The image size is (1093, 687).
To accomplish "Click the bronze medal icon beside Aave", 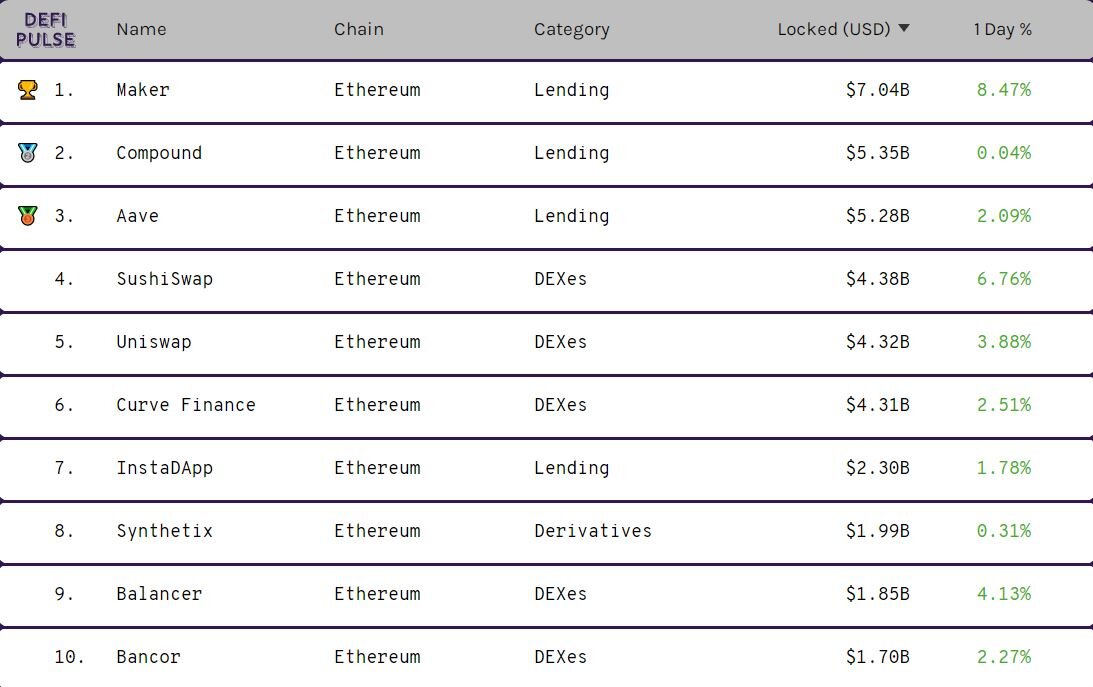I will 28,216.
